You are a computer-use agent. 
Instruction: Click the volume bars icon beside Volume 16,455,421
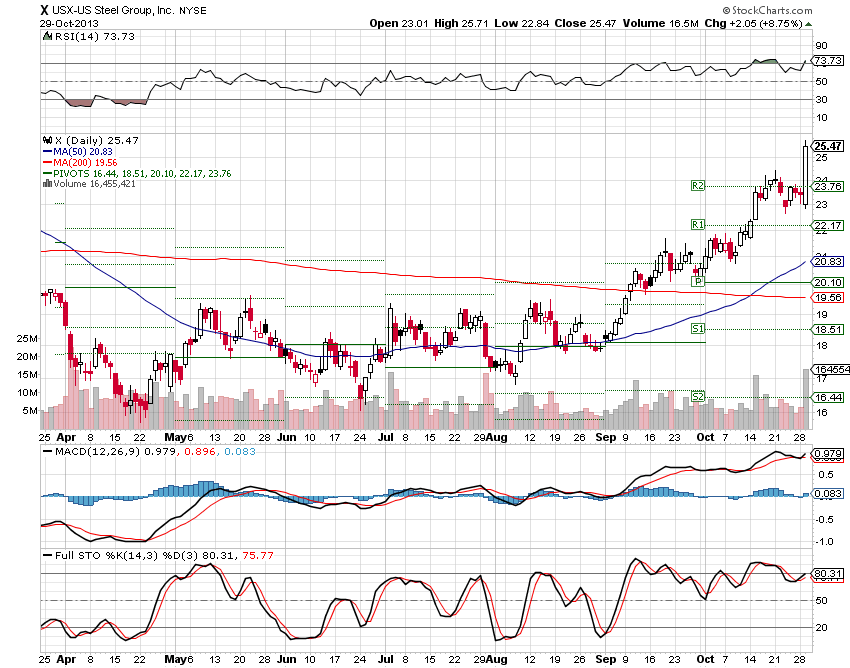tap(47, 184)
